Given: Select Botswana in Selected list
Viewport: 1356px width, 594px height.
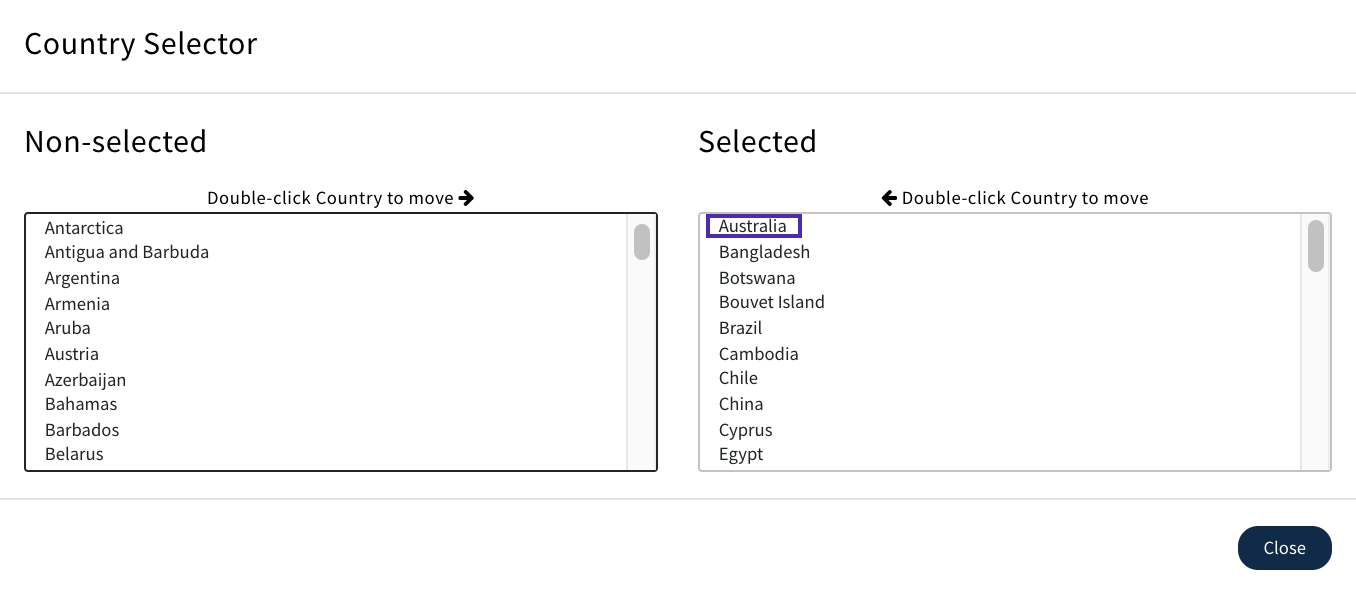Looking at the screenshot, I should point(757,278).
